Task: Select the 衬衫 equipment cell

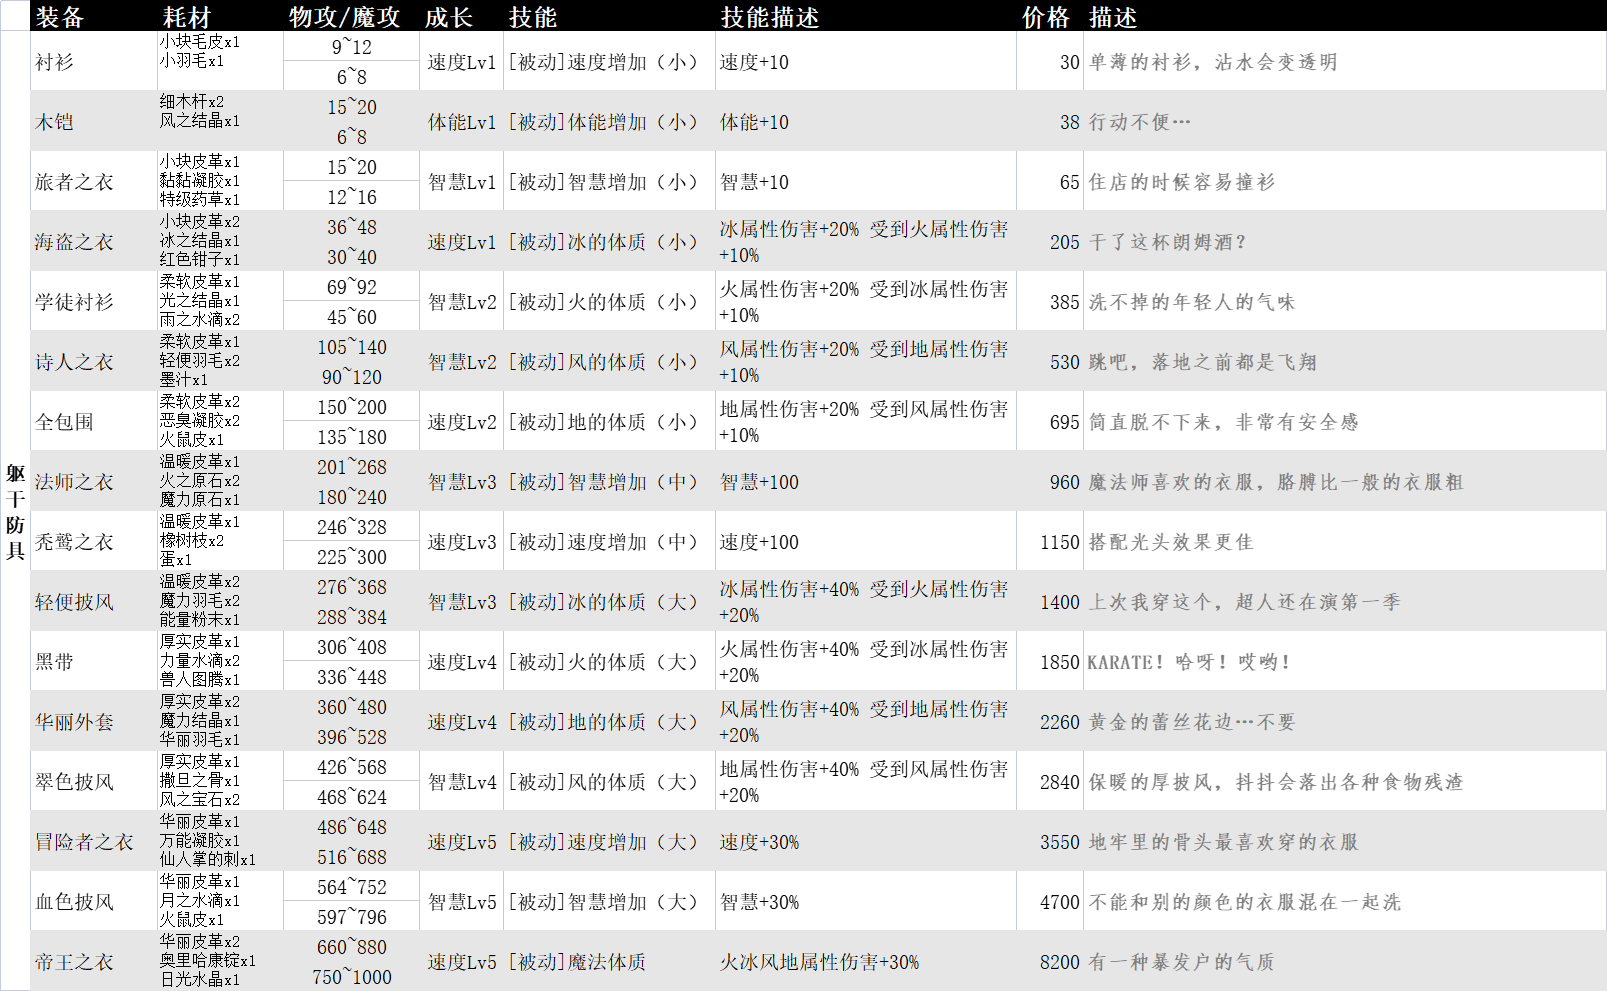Action: point(94,61)
